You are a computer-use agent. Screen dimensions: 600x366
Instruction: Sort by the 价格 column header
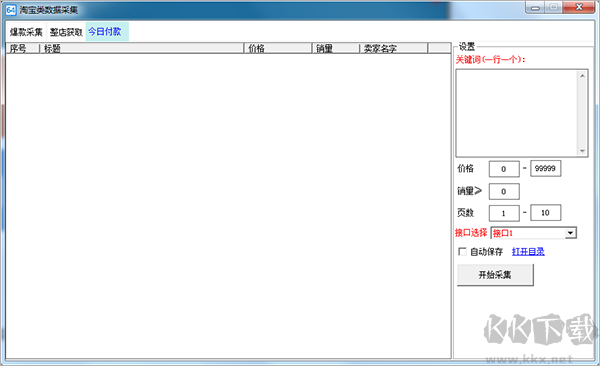pos(278,48)
